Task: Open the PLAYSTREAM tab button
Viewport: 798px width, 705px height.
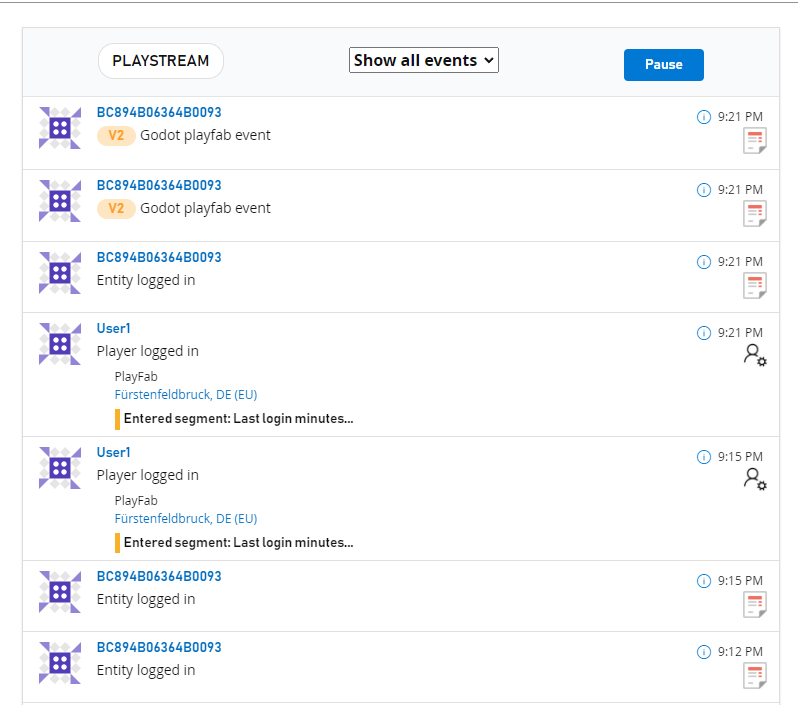Action: pyautogui.click(x=161, y=61)
